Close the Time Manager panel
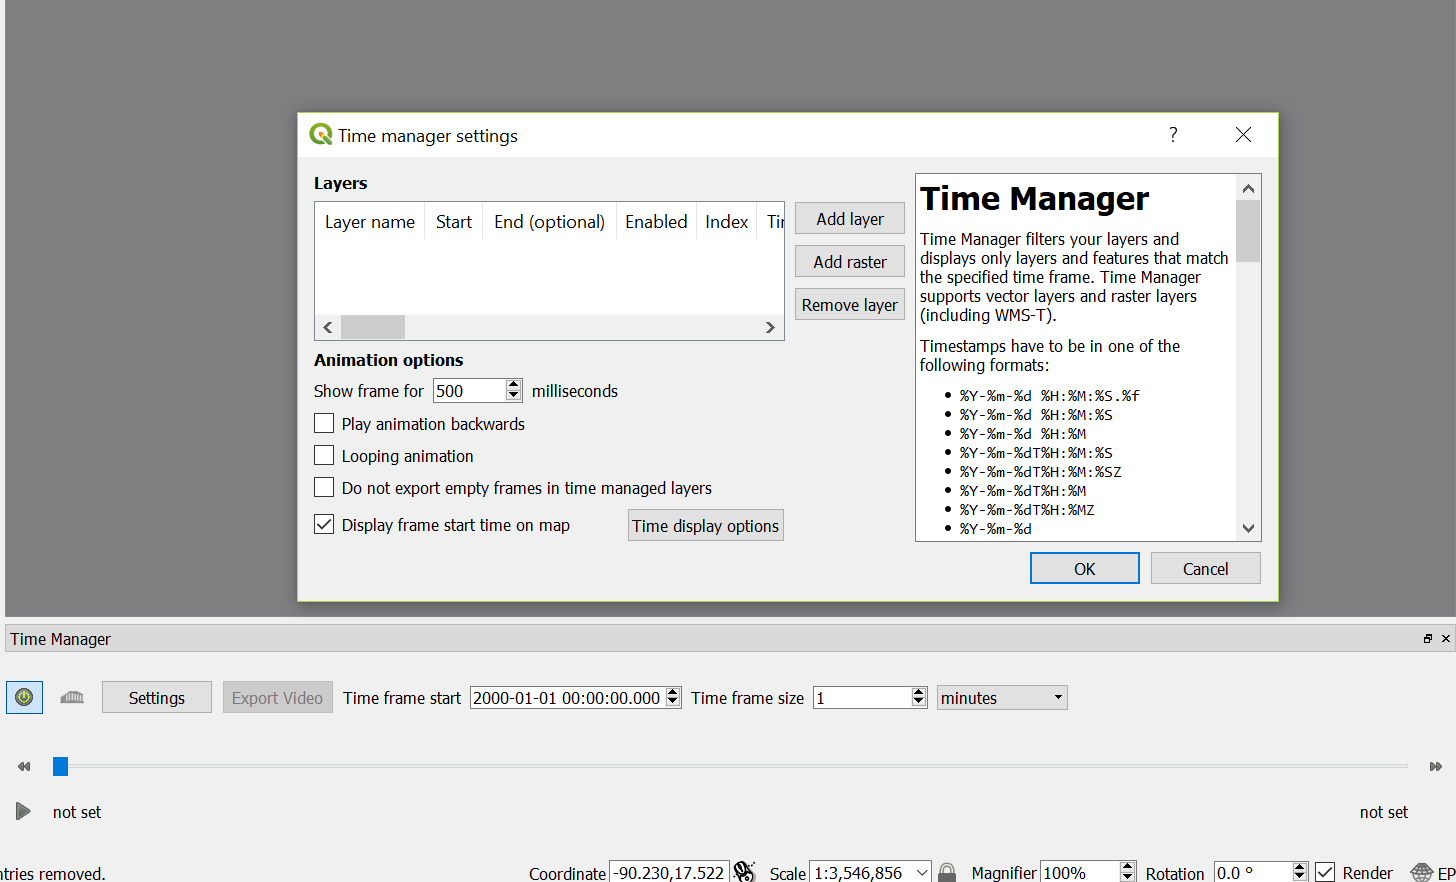 coord(1445,638)
